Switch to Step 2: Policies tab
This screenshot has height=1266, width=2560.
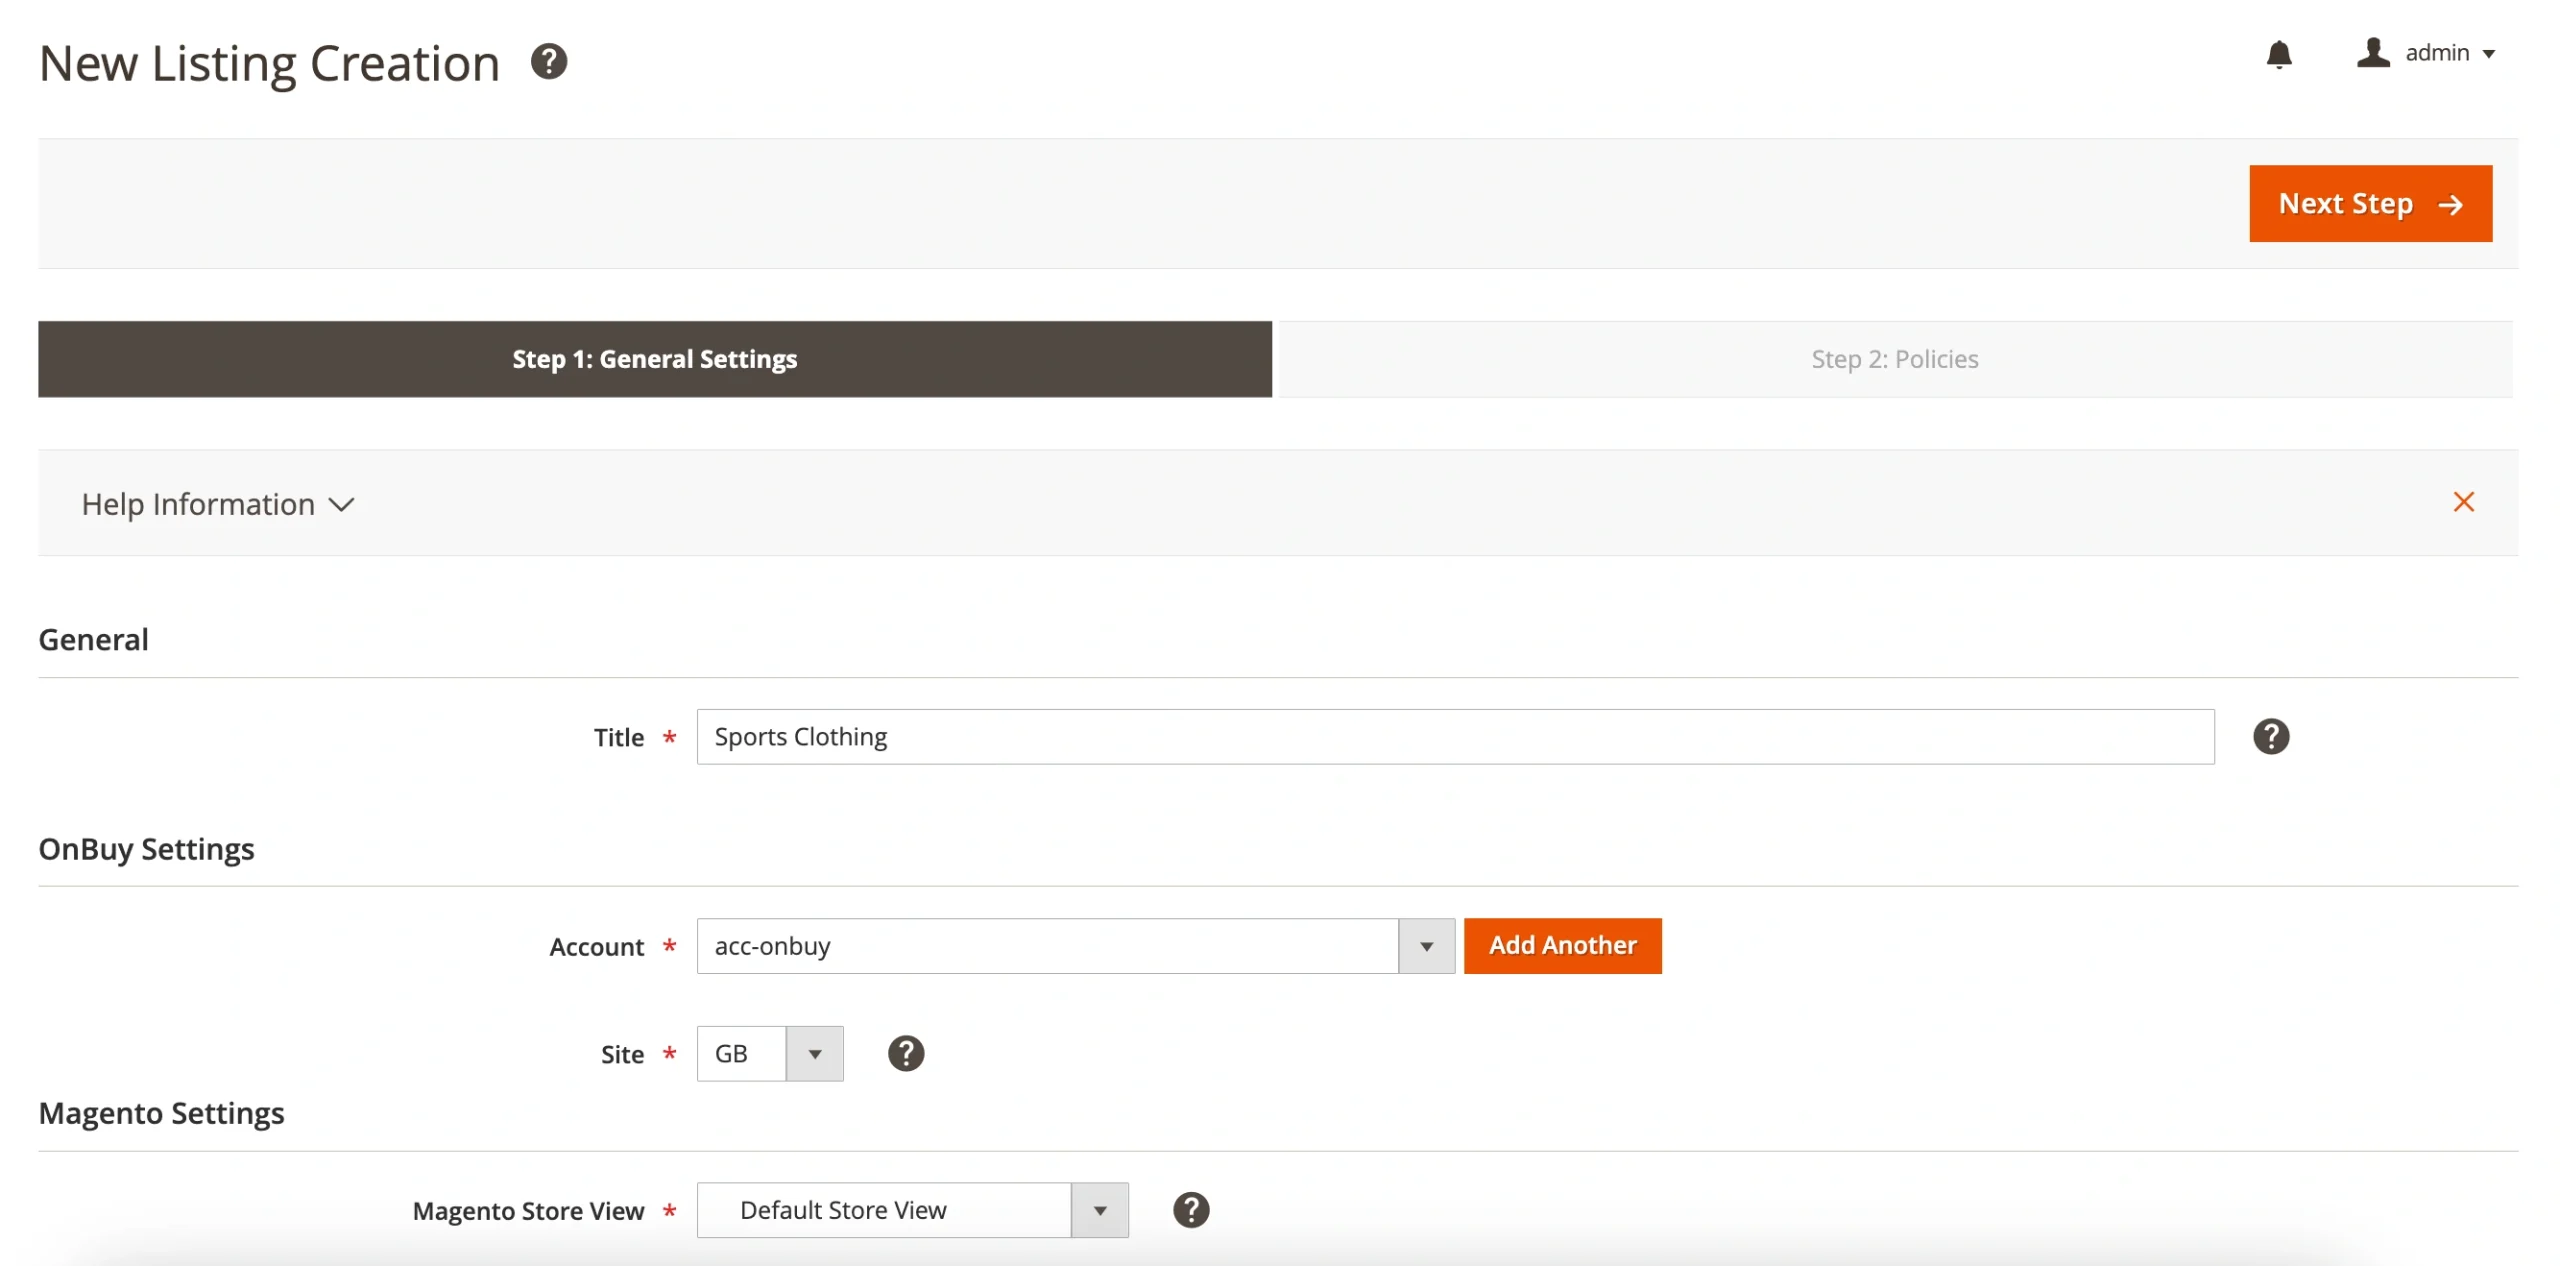pyautogui.click(x=1894, y=359)
